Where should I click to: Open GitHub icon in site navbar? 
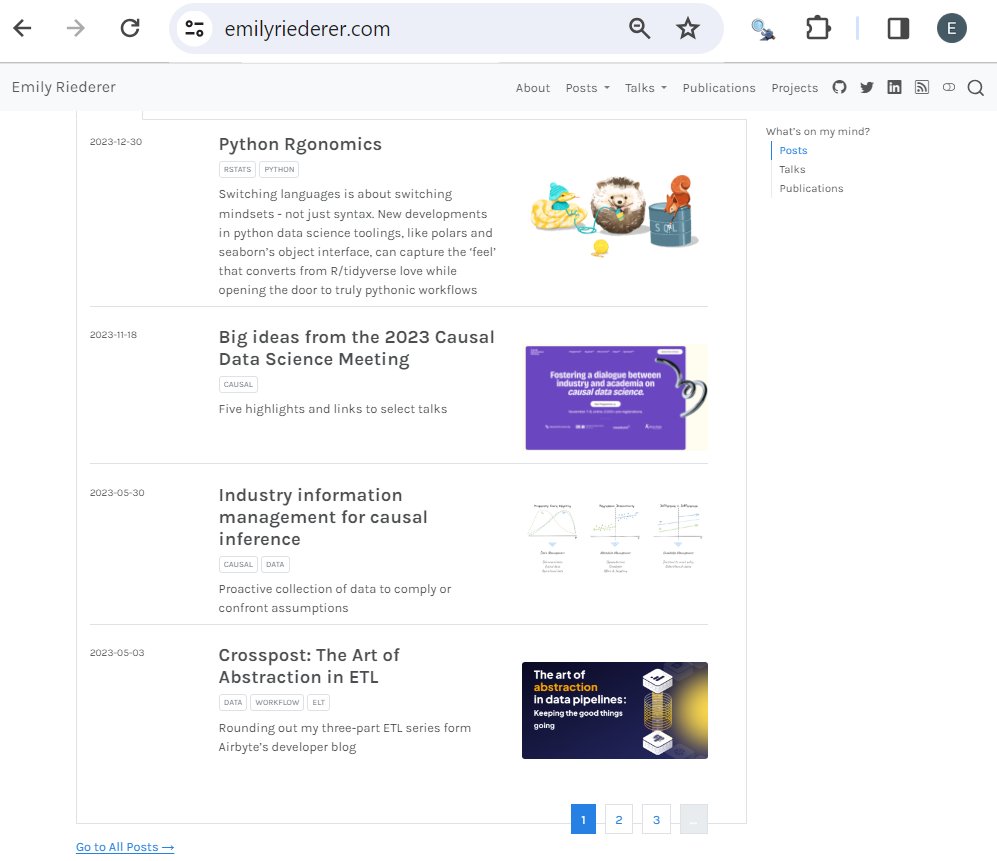839,87
